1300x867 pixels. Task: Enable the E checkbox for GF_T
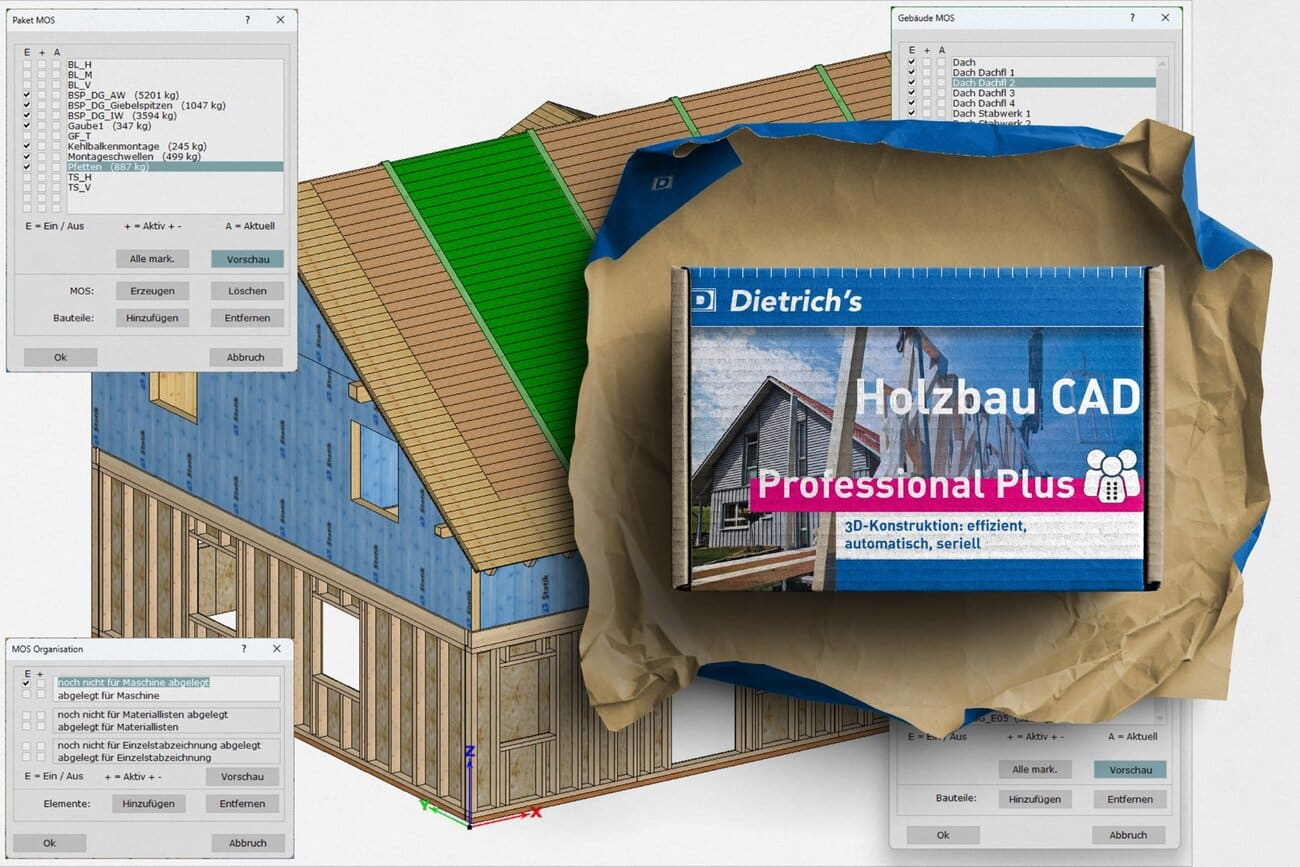tap(27, 136)
